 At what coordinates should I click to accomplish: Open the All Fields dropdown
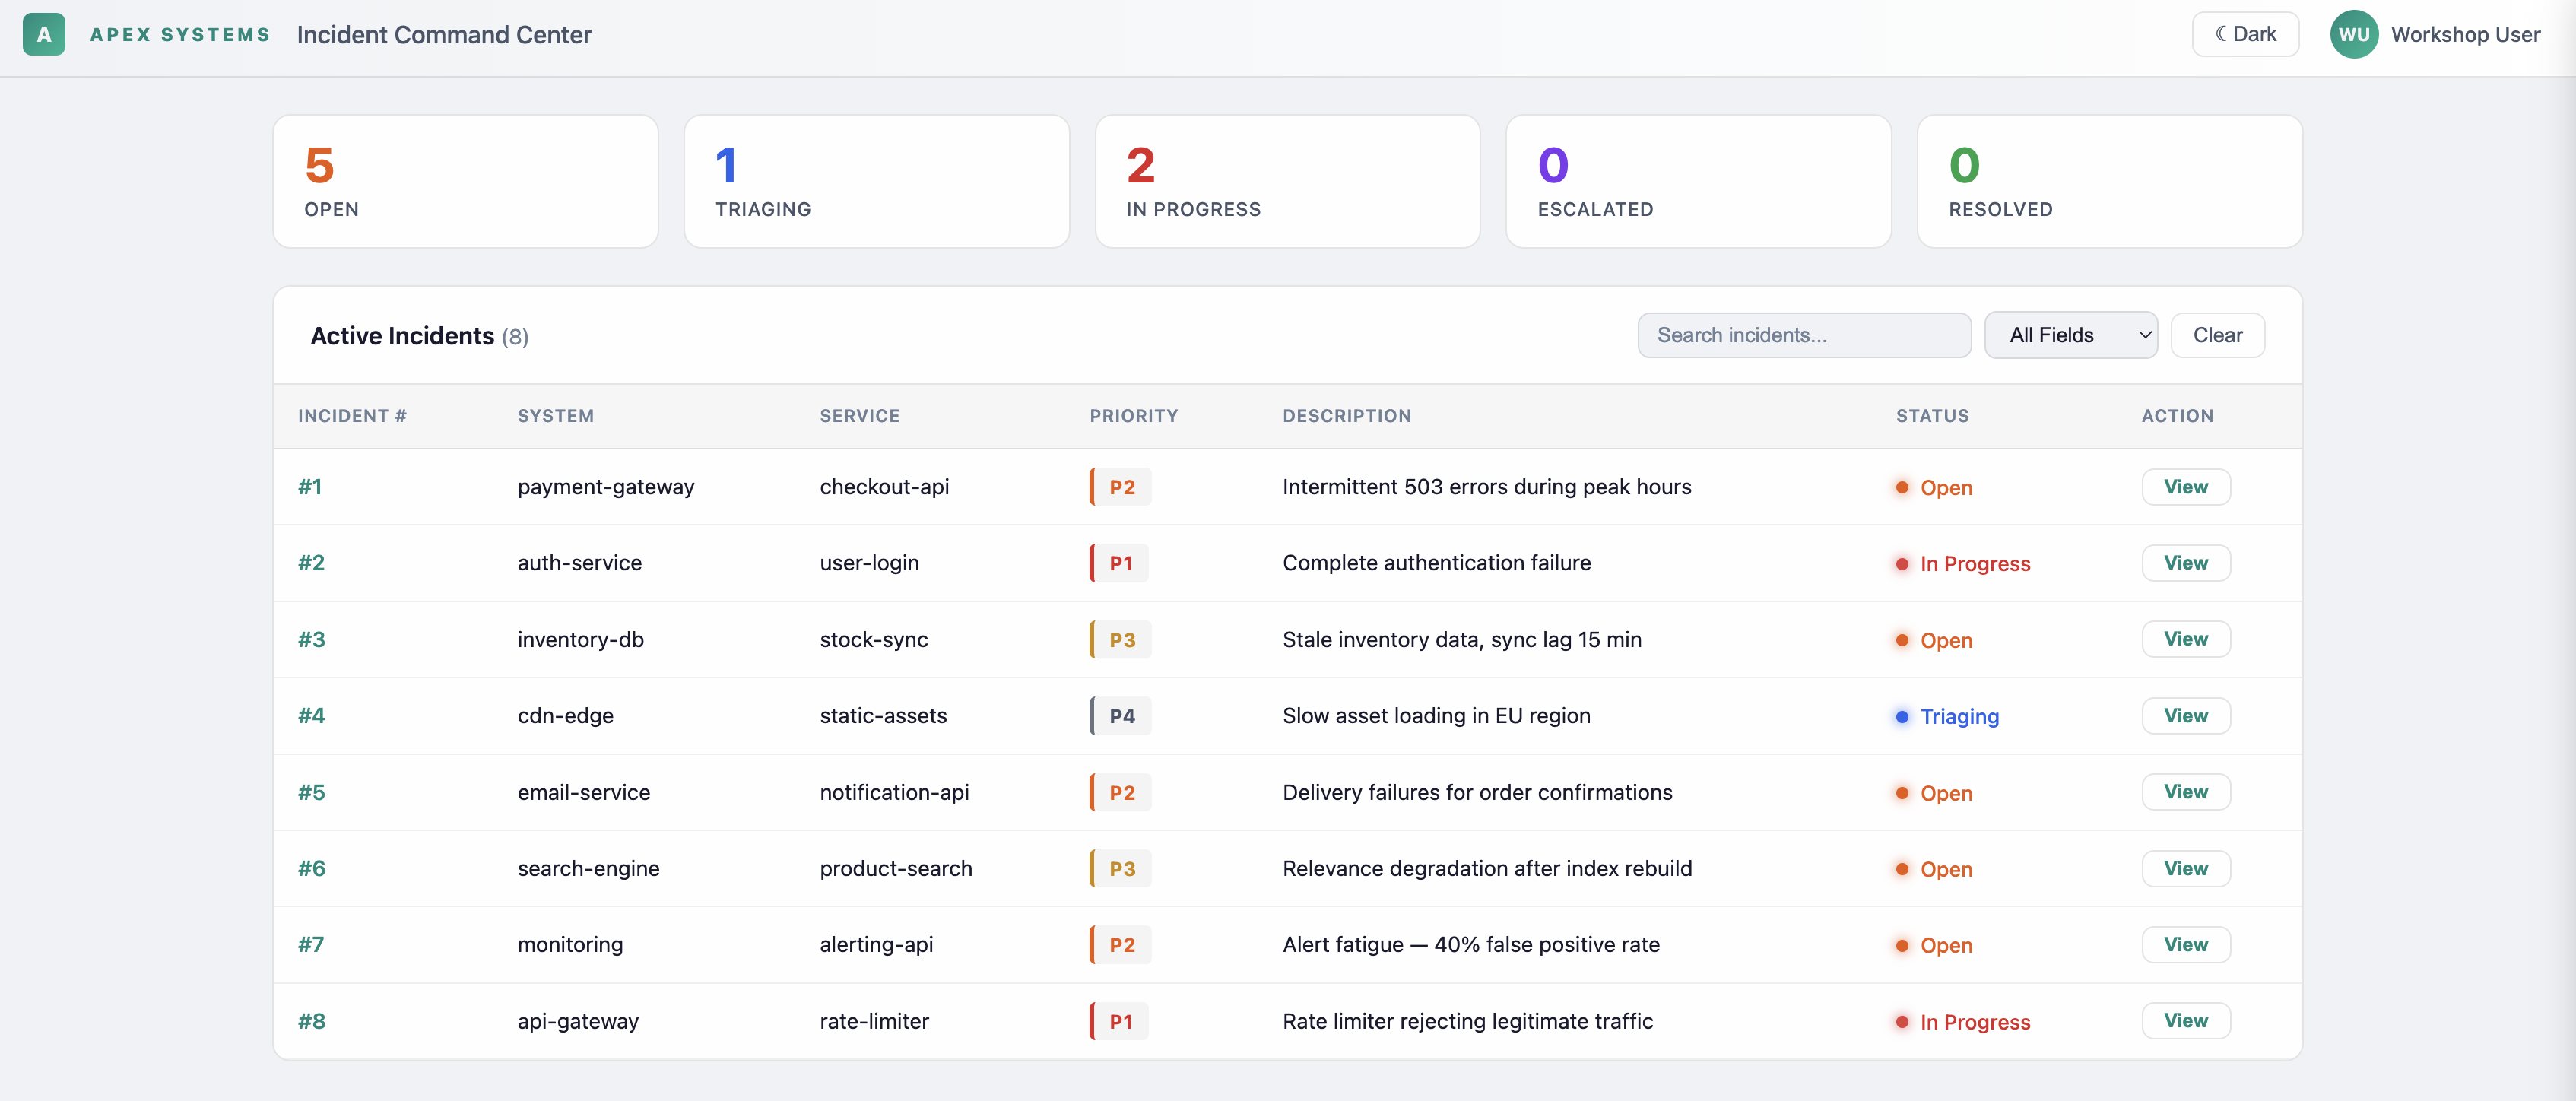click(x=2070, y=335)
